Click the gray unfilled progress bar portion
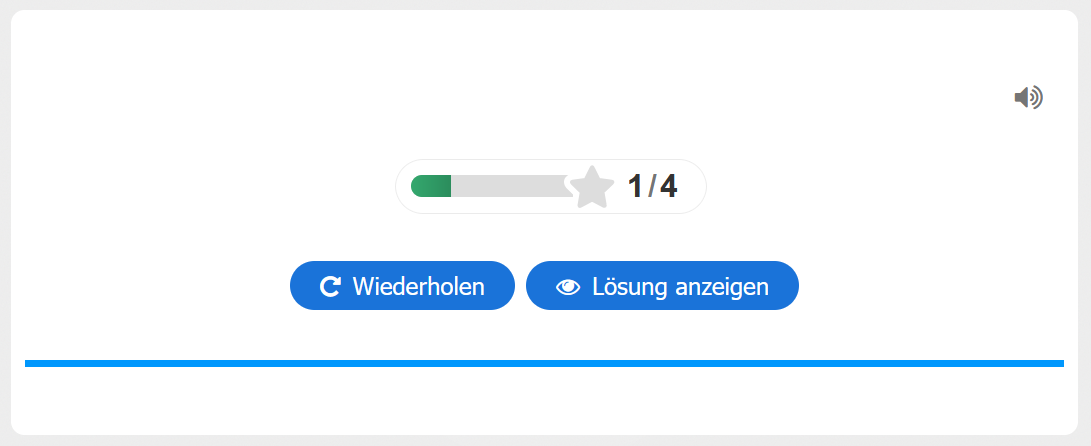 (x=508, y=186)
